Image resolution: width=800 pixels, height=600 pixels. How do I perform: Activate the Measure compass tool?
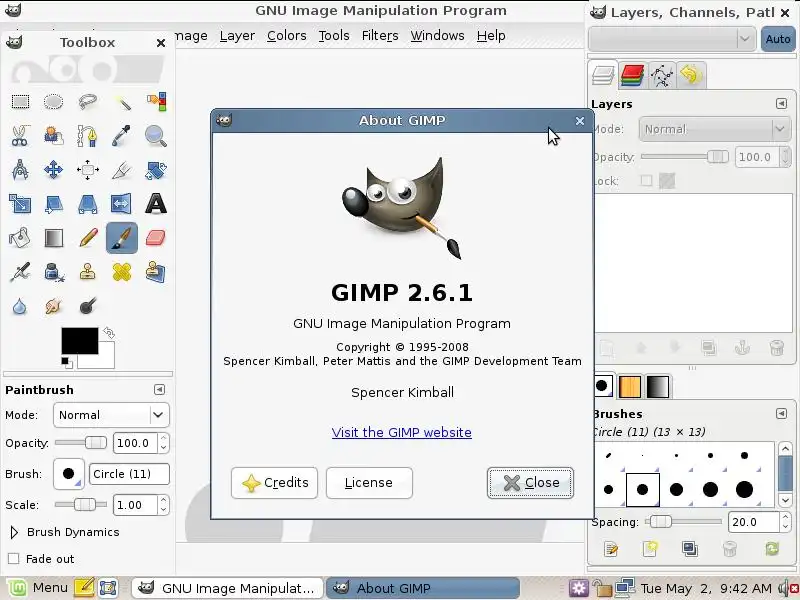click(20, 170)
